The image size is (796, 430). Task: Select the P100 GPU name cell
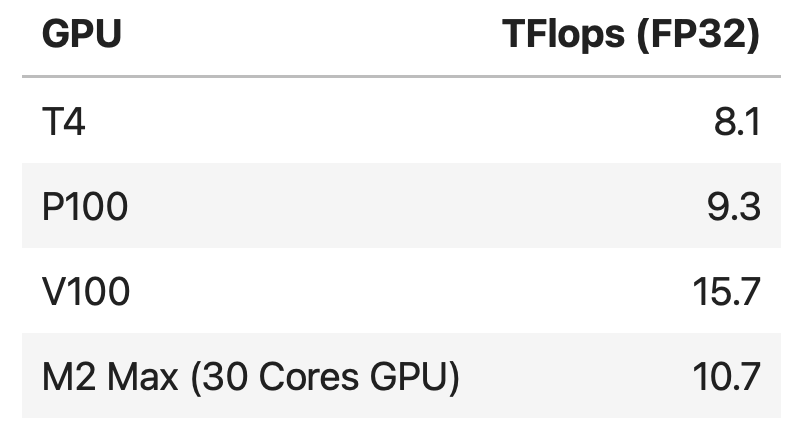coord(85,207)
